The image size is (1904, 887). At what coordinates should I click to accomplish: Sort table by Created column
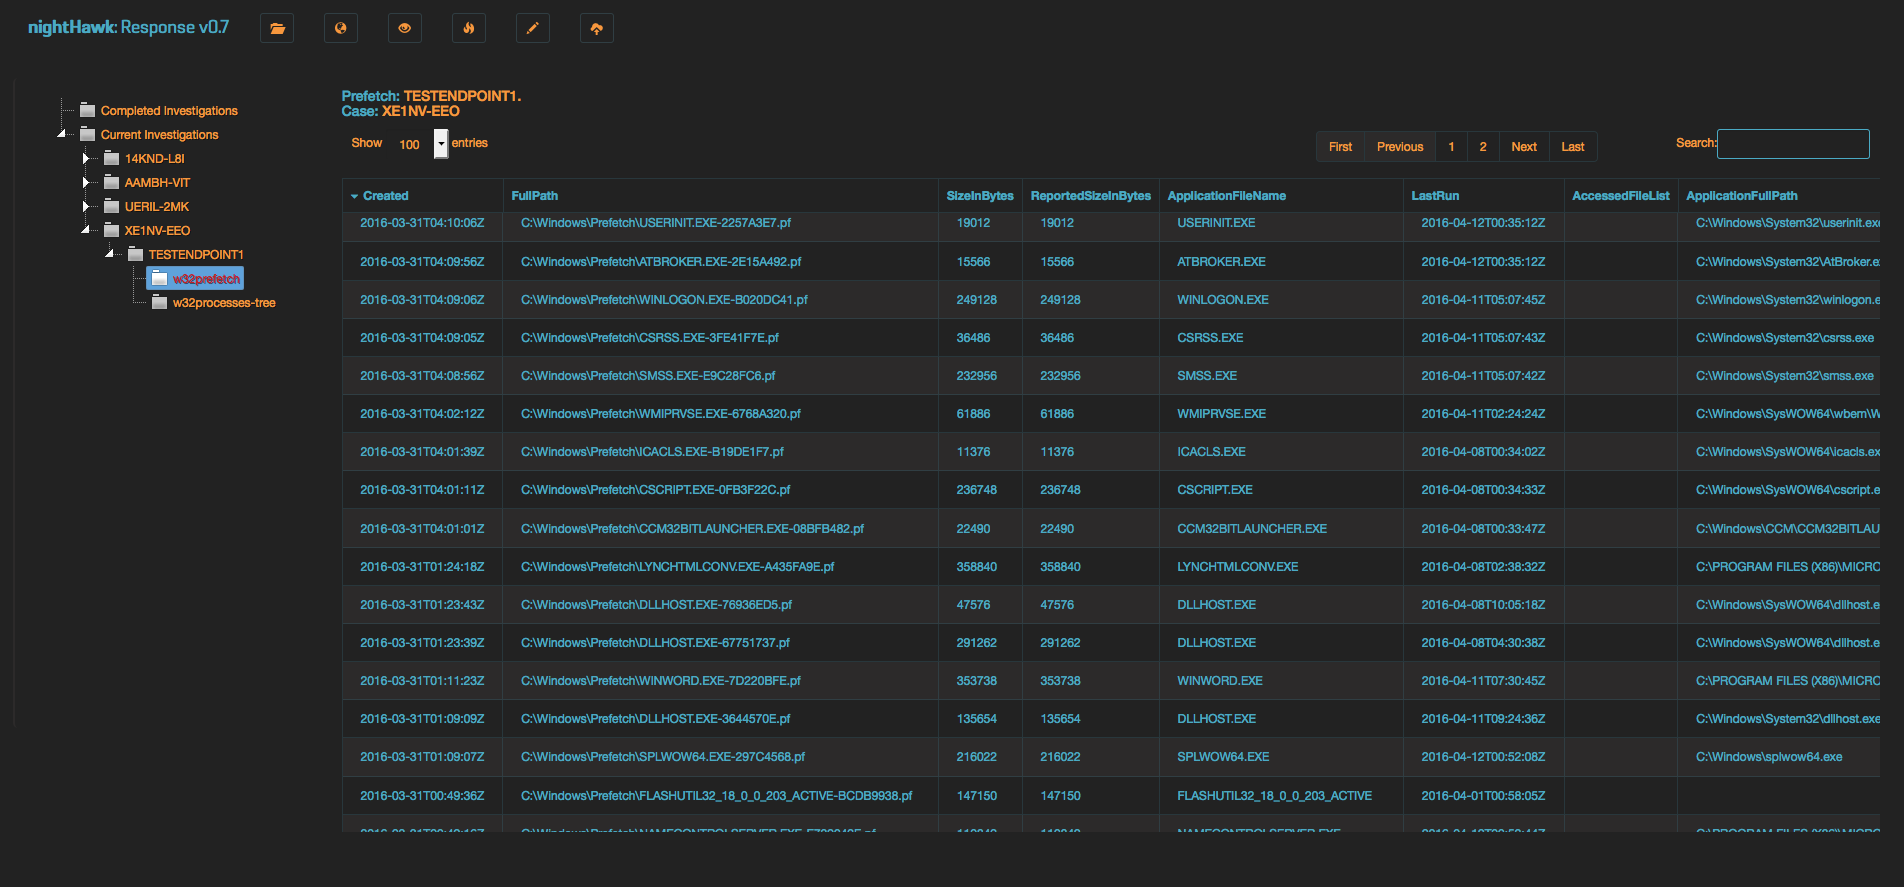[386, 196]
